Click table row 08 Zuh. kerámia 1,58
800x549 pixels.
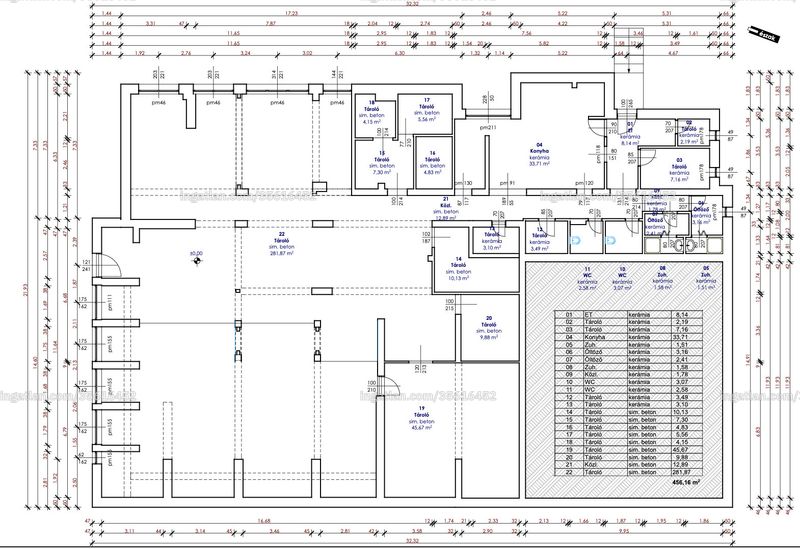coord(629,367)
